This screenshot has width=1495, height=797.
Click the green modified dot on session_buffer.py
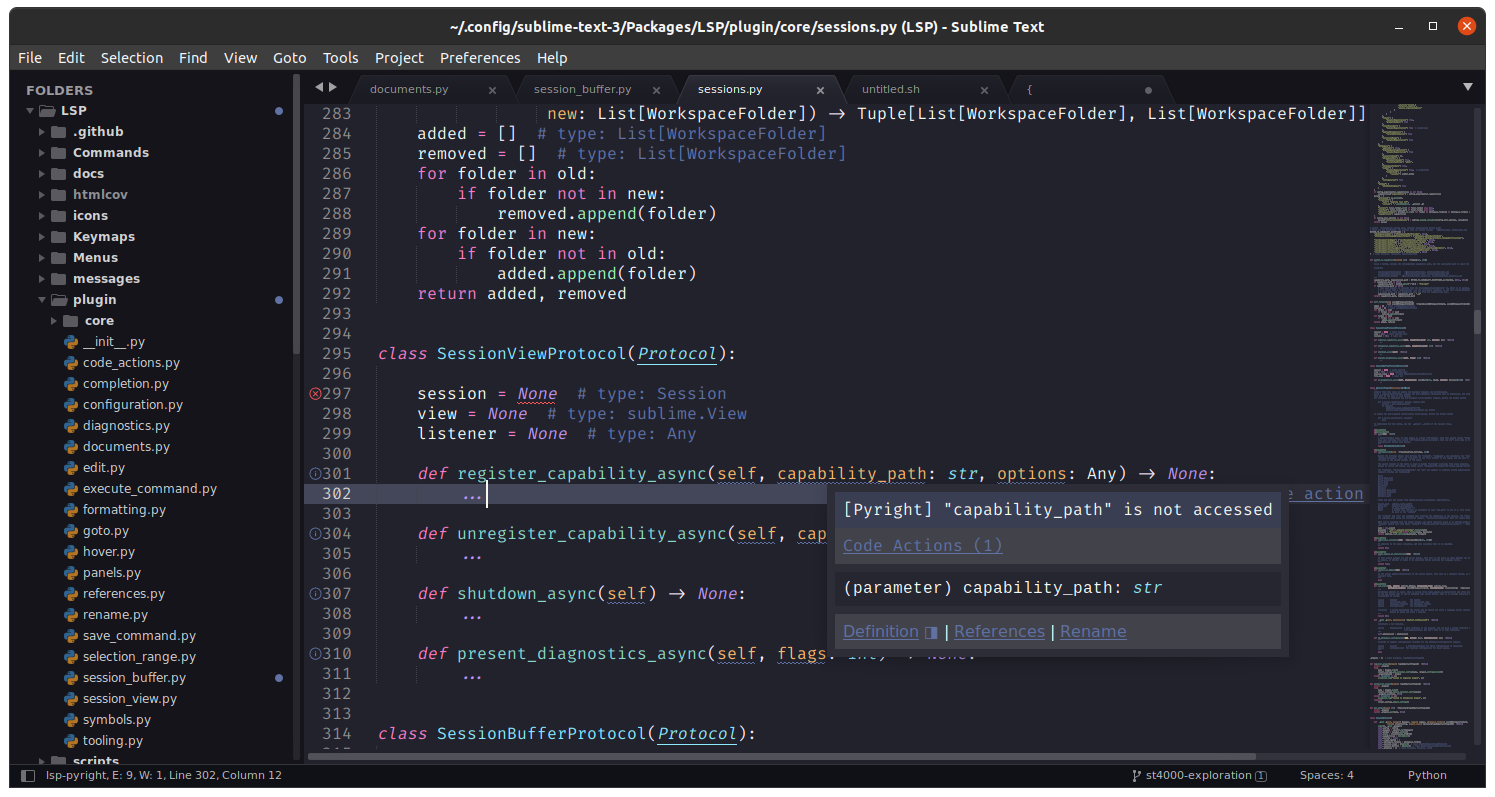278,677
